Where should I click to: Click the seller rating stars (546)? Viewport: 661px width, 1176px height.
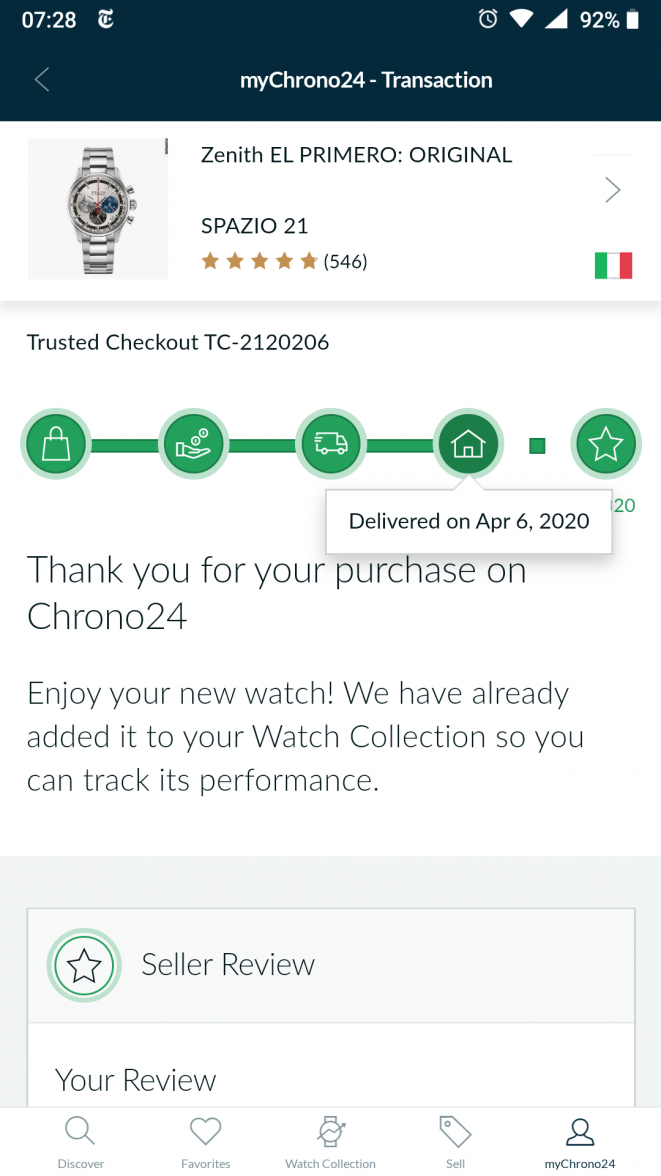click(x=284, y=262)
